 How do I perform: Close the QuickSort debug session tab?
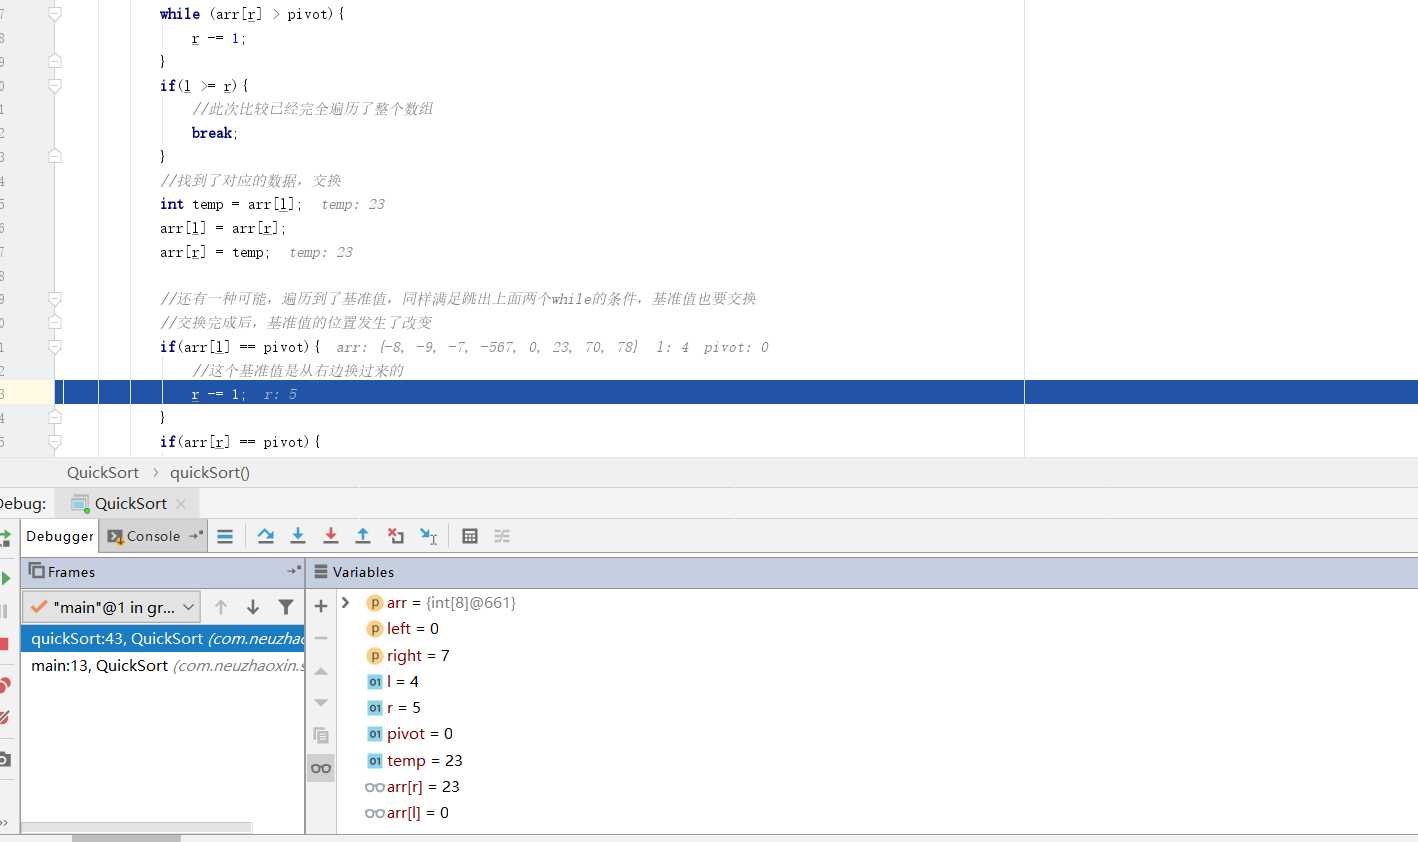click(181, 503)
